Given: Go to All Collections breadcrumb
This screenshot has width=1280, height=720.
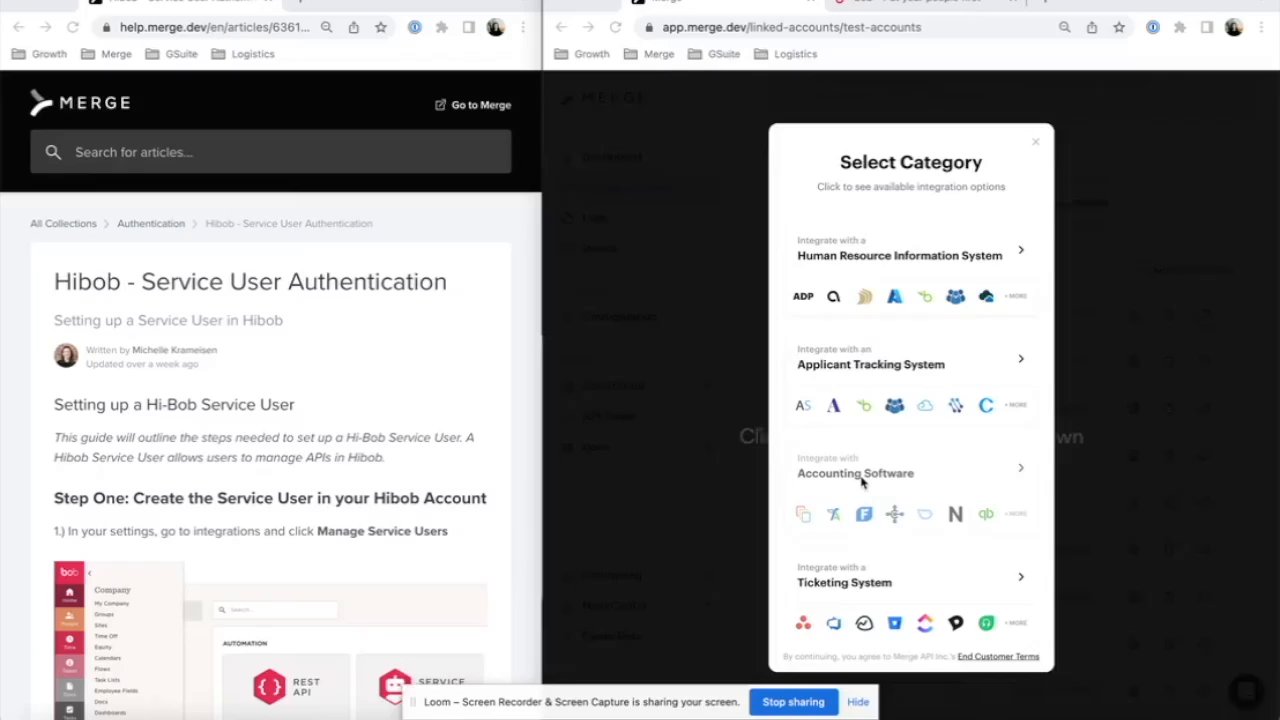Looking at the screenshot, I should click(63, 223).
